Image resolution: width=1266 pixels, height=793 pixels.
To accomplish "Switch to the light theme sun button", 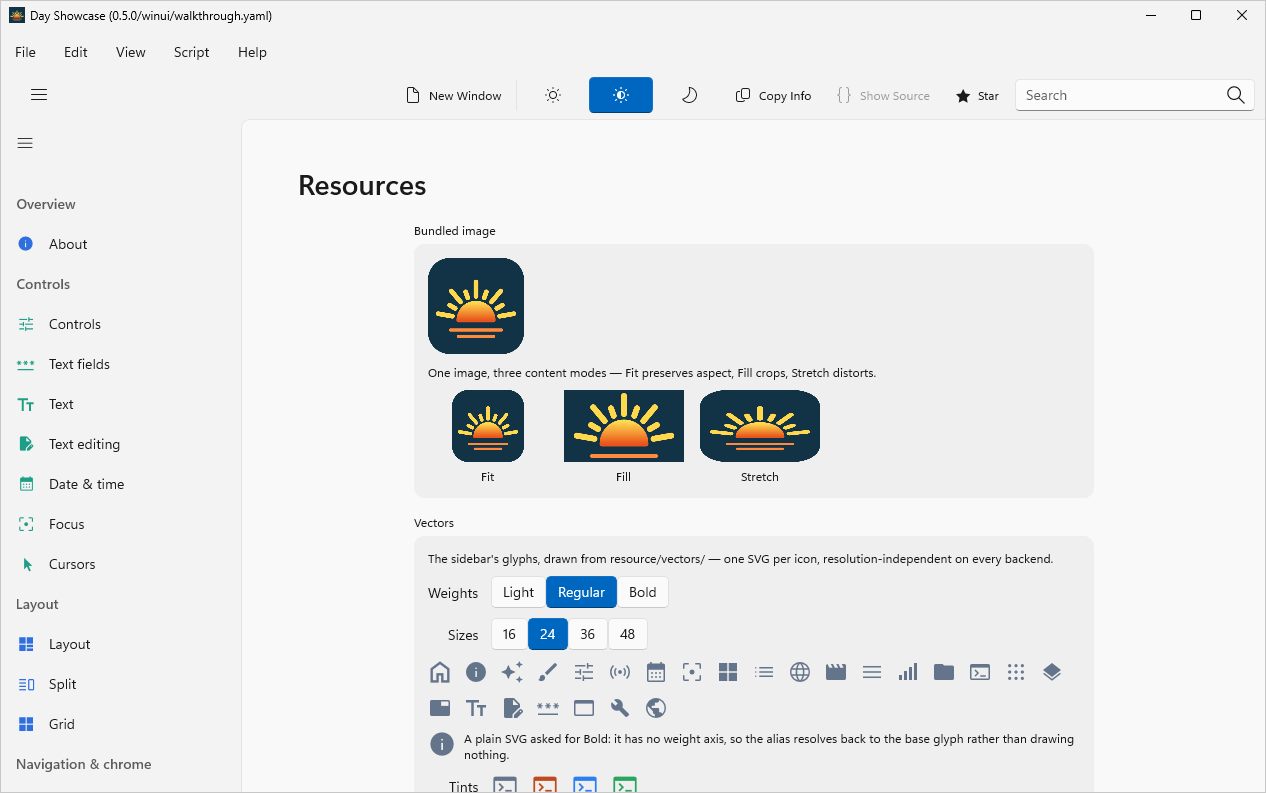I will coord(553,95).
